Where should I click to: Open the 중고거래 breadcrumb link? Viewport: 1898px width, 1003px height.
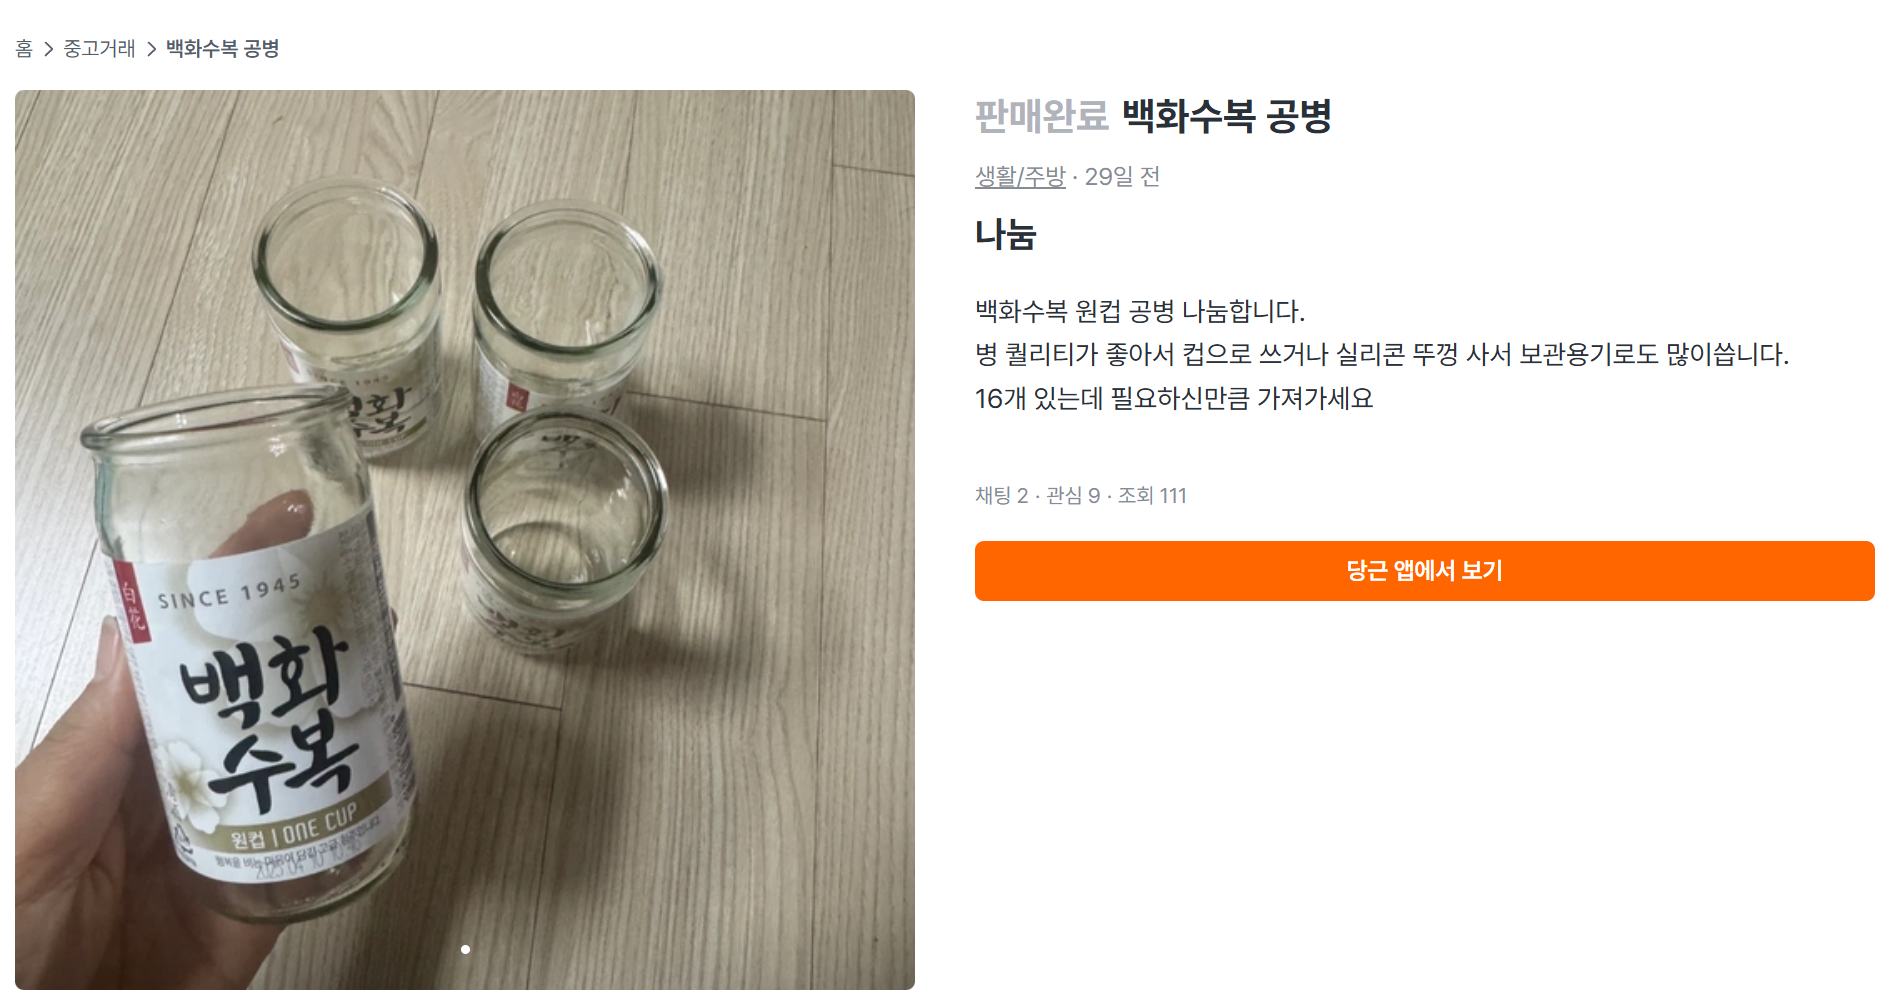[x=99, y=49]
